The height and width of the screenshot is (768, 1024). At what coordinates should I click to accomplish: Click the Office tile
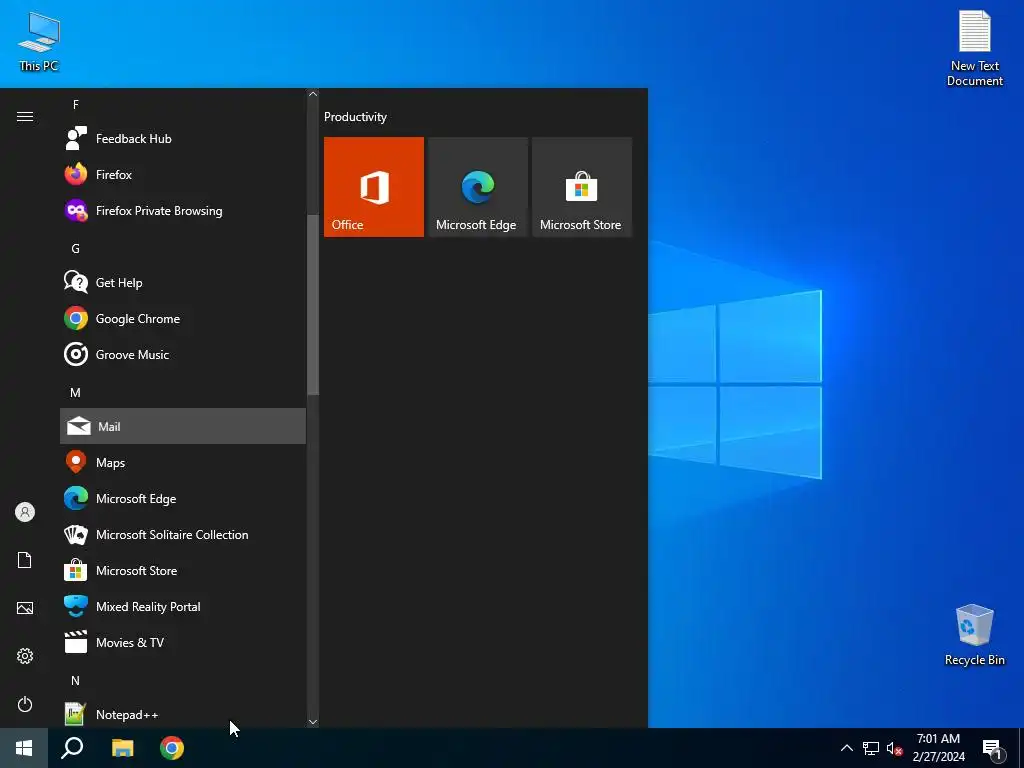(x=374, y=187)
